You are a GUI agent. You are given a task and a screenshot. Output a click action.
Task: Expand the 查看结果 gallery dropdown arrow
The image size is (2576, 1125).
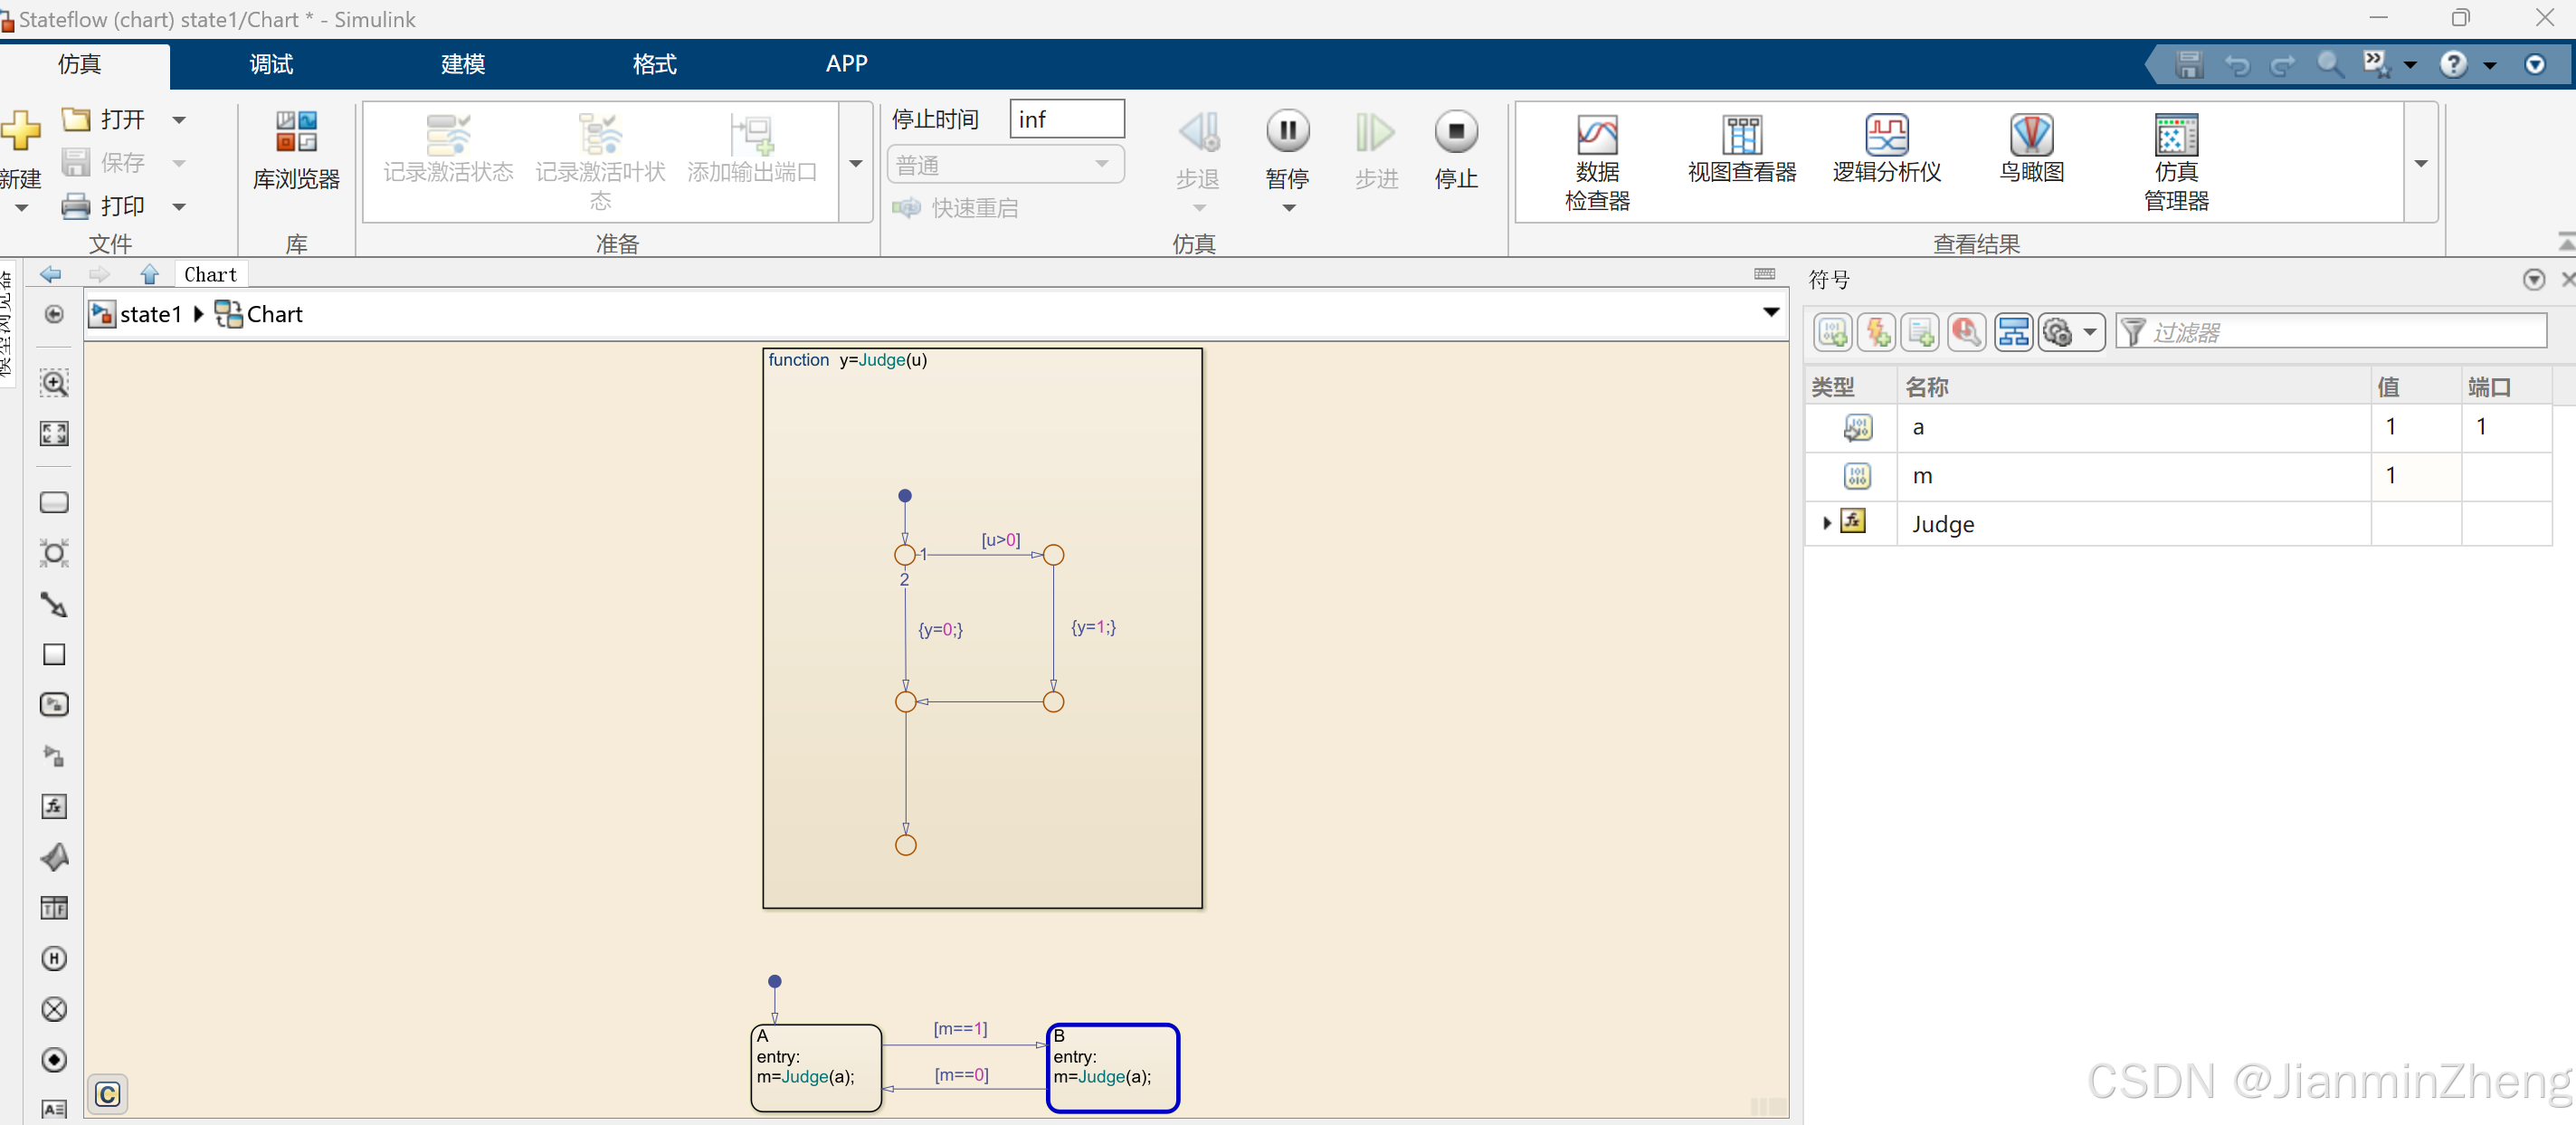coord(2420,163)
